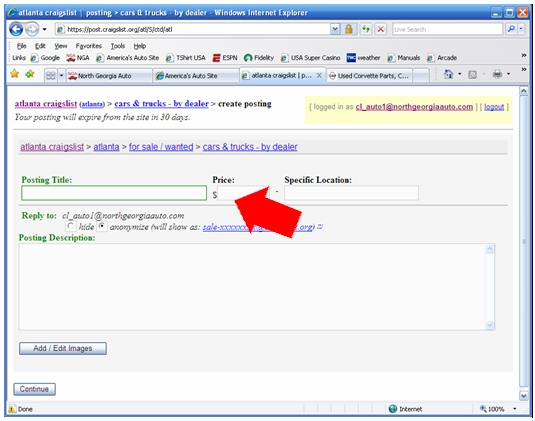Click the browser Forward arrow button
The width and height of the screenshot is (535, 421).
(x=32, y=29)
